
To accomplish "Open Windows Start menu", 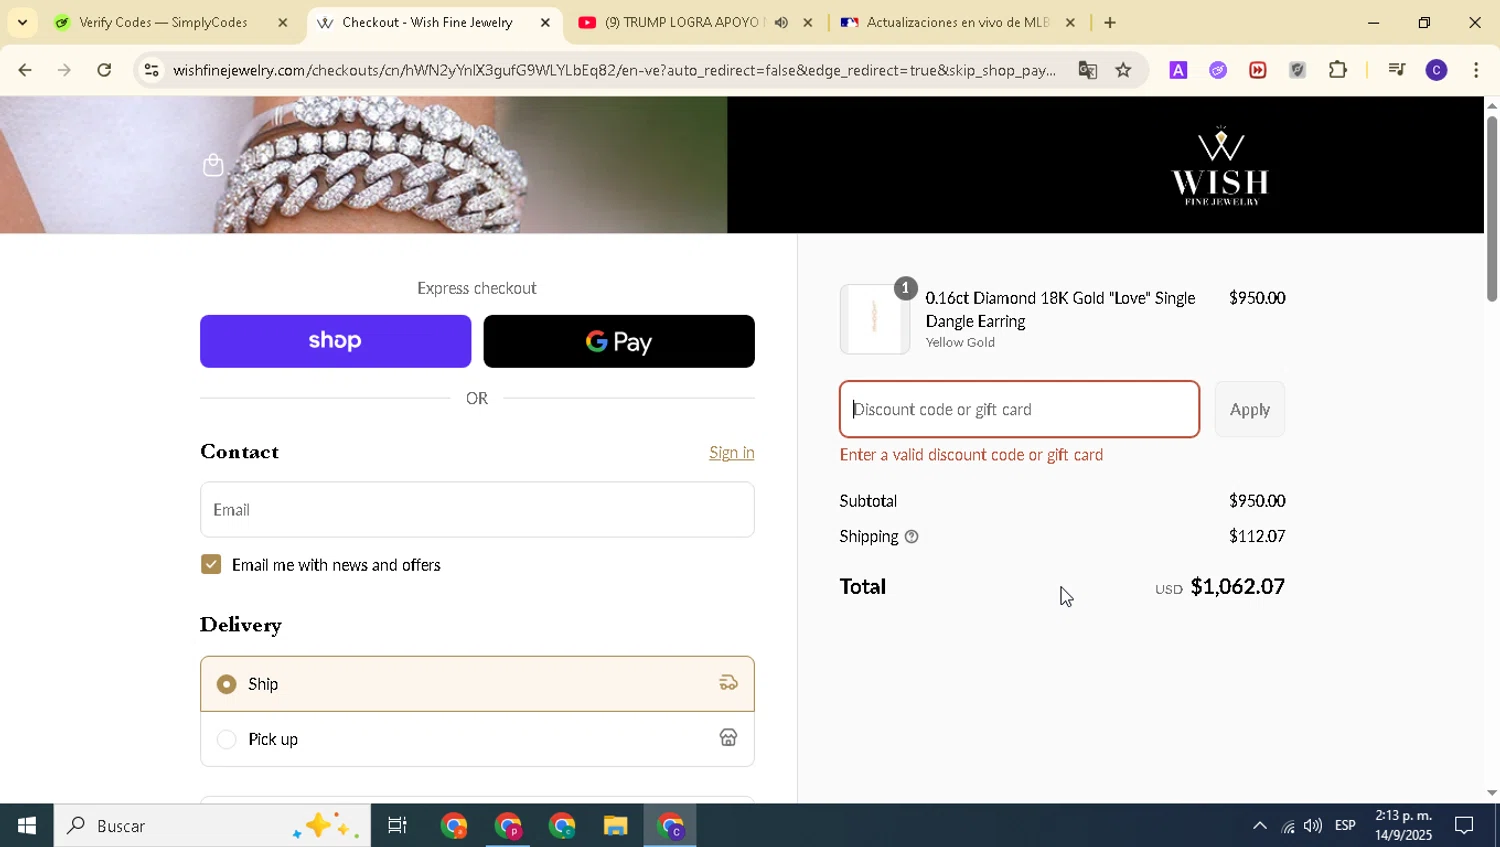I will pyautogui.click(x=26, y=826).
